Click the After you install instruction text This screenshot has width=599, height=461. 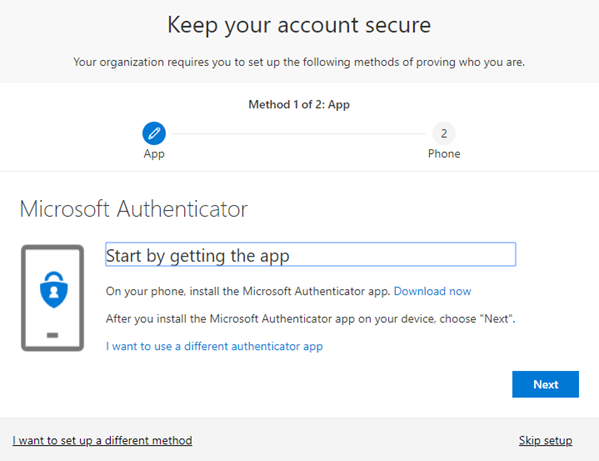(311, 319)
